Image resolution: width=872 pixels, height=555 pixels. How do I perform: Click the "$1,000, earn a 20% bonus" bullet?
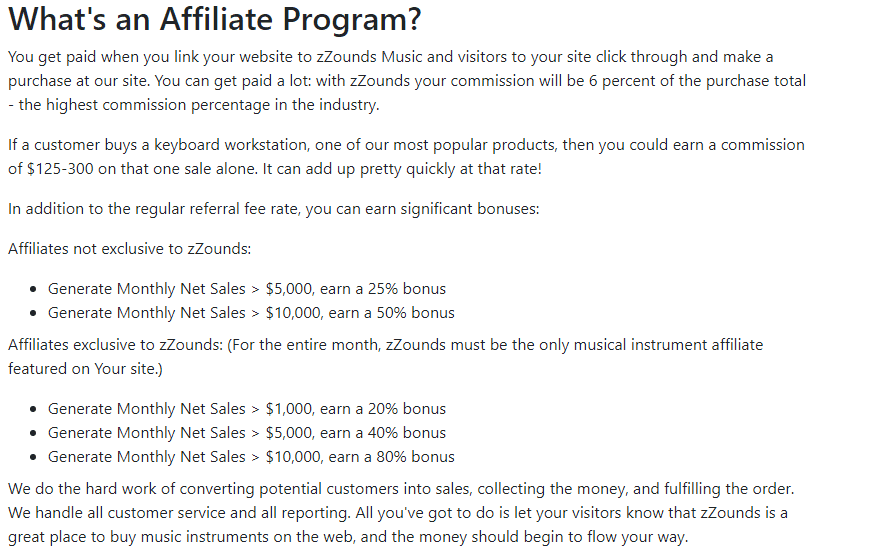coord(247,409)
